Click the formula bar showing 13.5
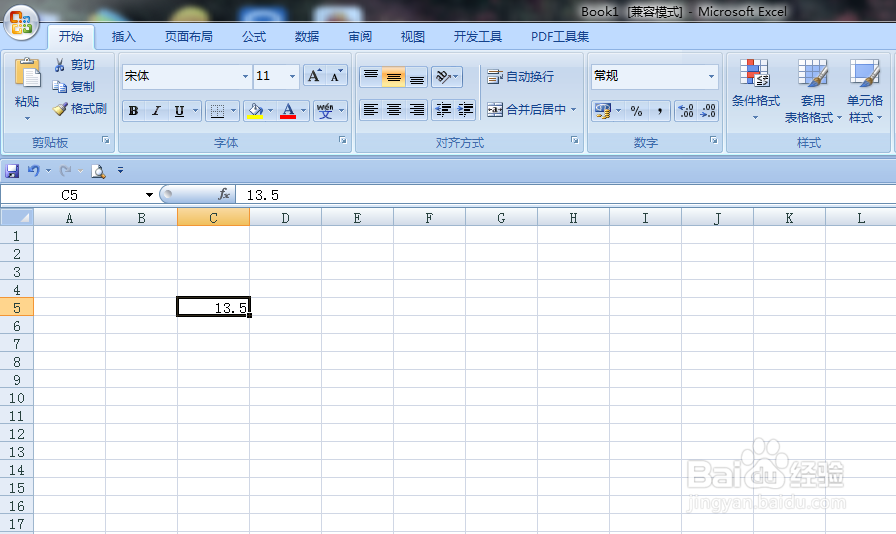The width and height of the screenshot is (896, 534). pyautogui.click(x=566, y=195)
